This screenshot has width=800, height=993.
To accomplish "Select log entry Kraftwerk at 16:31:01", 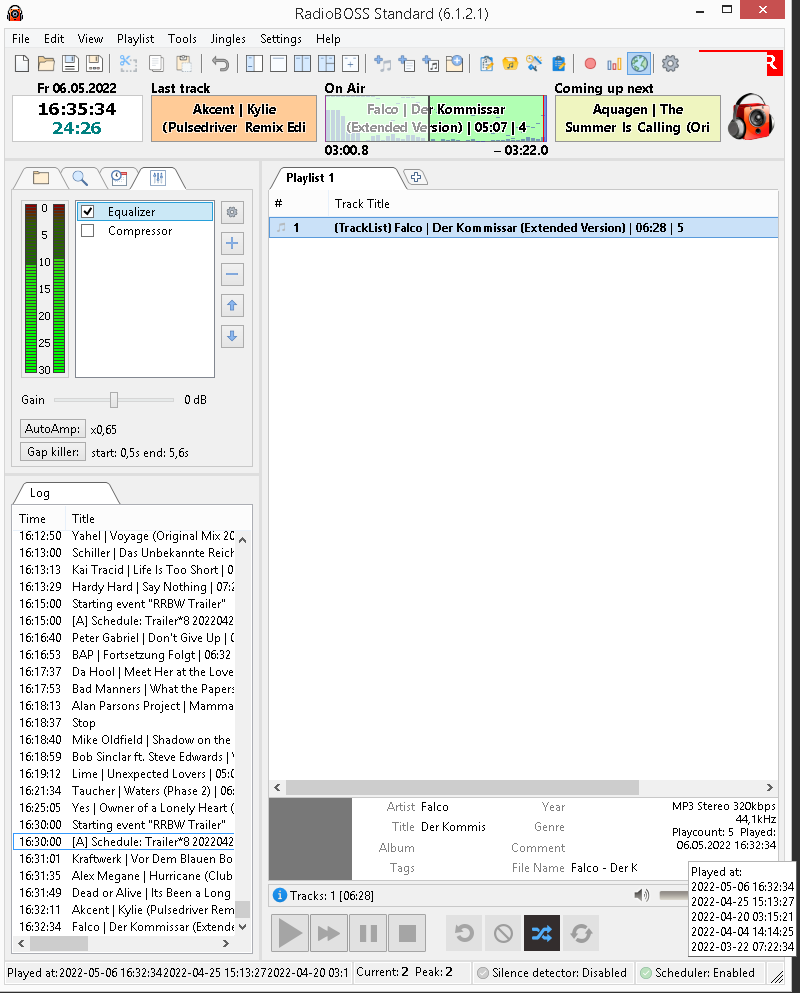I will point(126,859).
